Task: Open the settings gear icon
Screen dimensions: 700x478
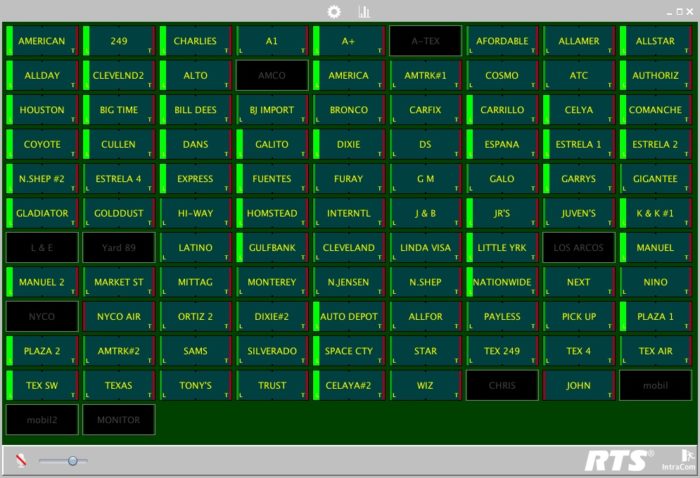Action: click(334, 12)
